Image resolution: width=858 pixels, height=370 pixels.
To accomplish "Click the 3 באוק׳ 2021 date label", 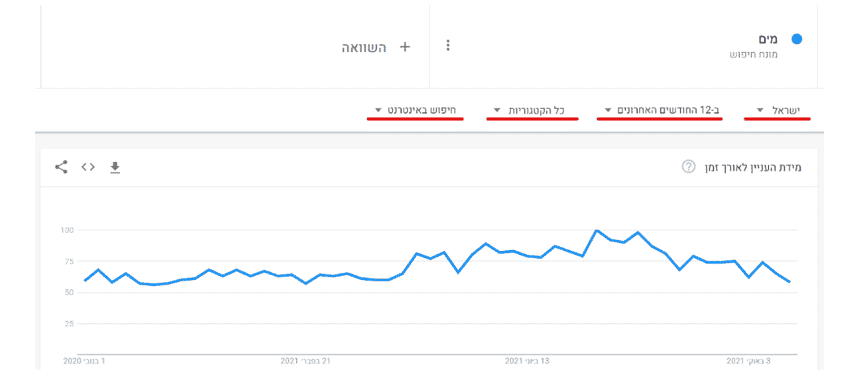I will [x=749, y=361].
